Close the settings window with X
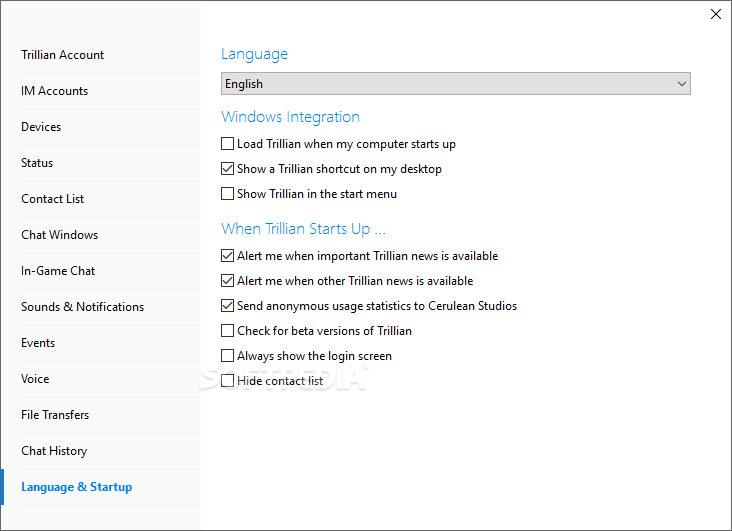This screenshot has width=732, height=531. click(716, 14)
